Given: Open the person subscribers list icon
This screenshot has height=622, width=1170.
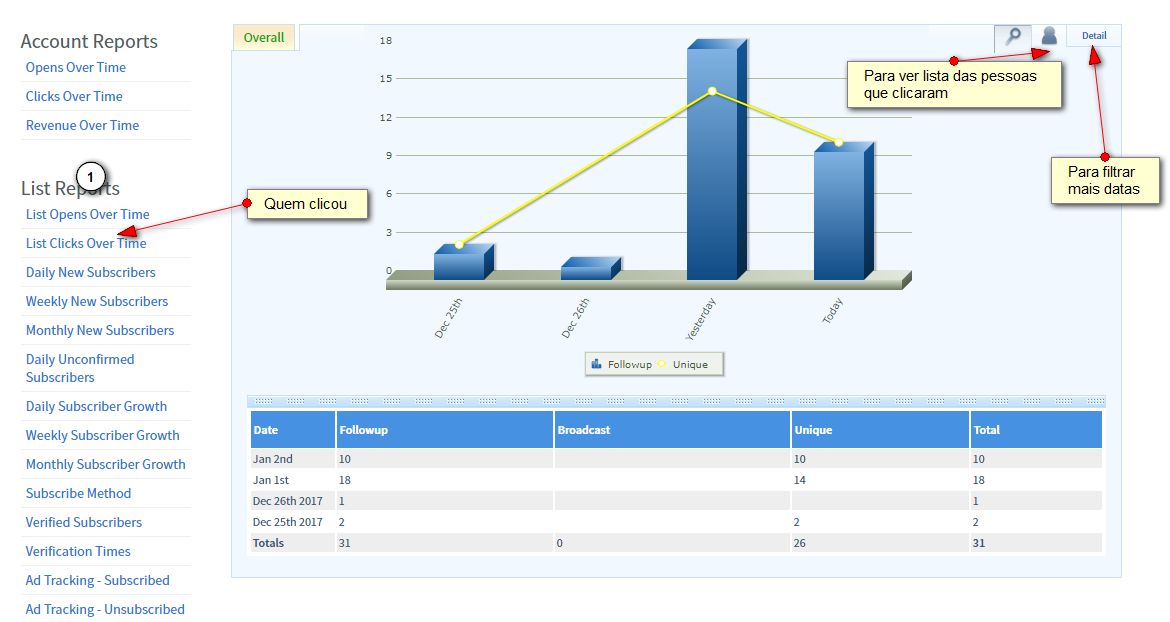Looking at the screenshot, I should pos(1048,36).
